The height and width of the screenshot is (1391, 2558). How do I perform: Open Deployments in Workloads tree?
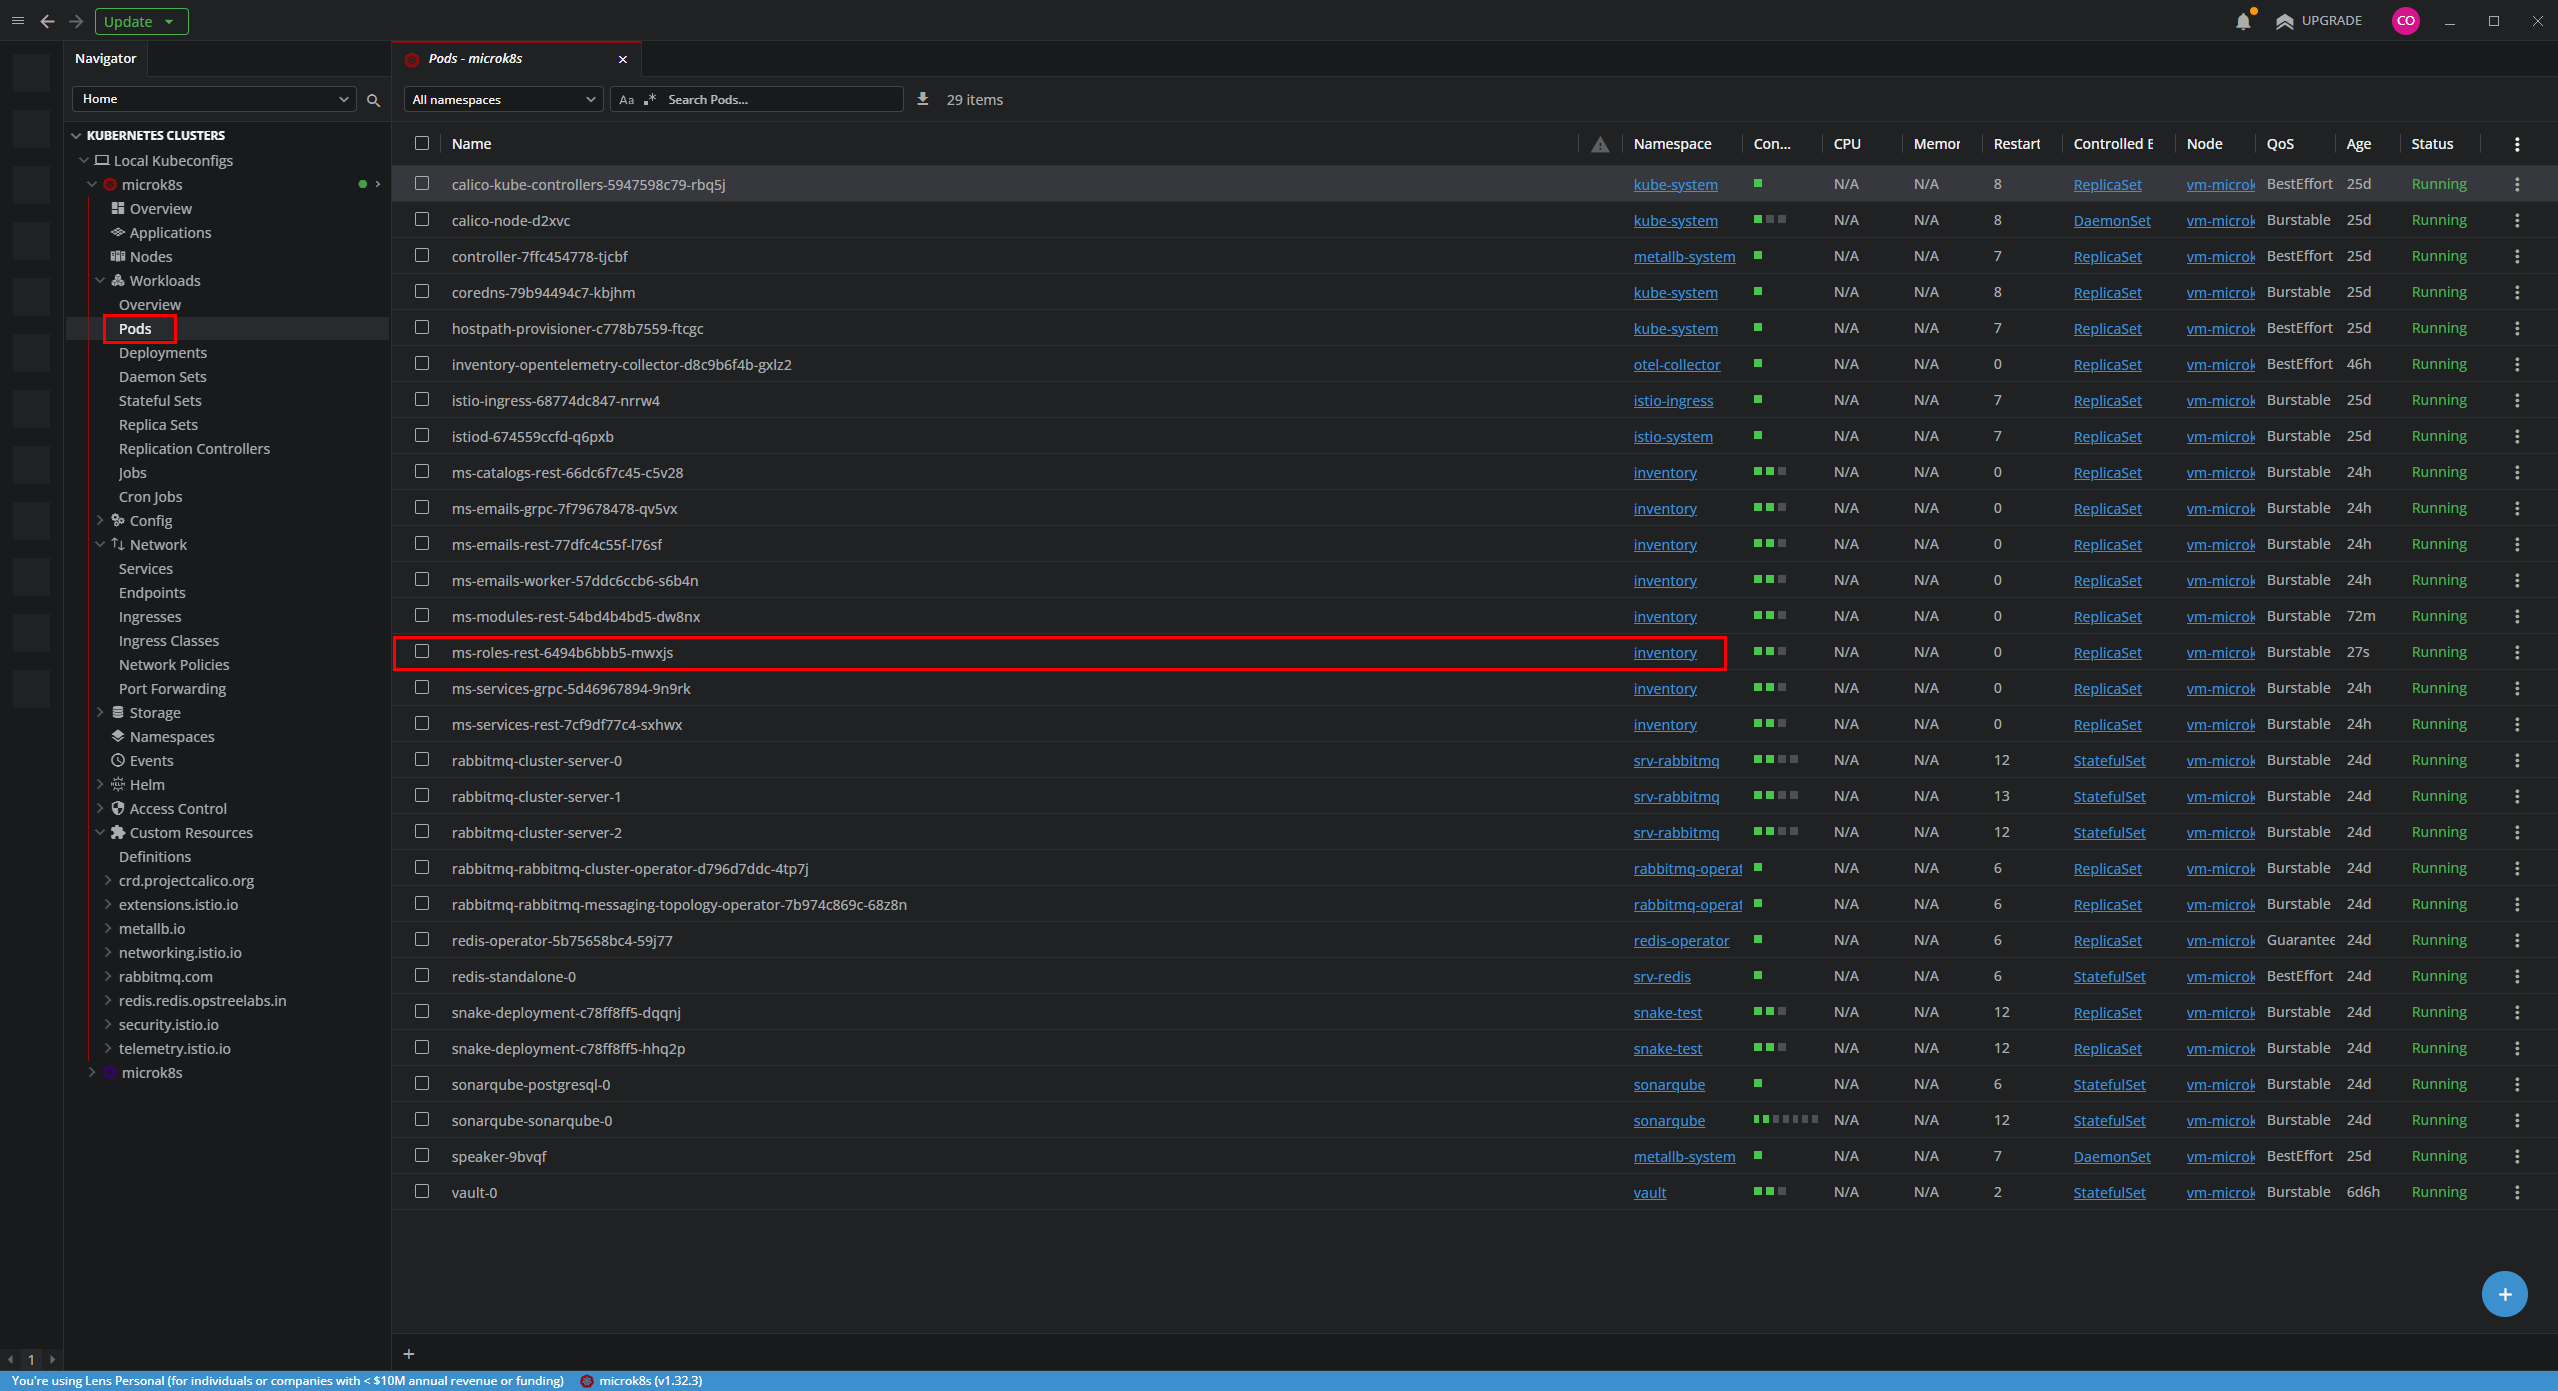(x=163, y=353)
